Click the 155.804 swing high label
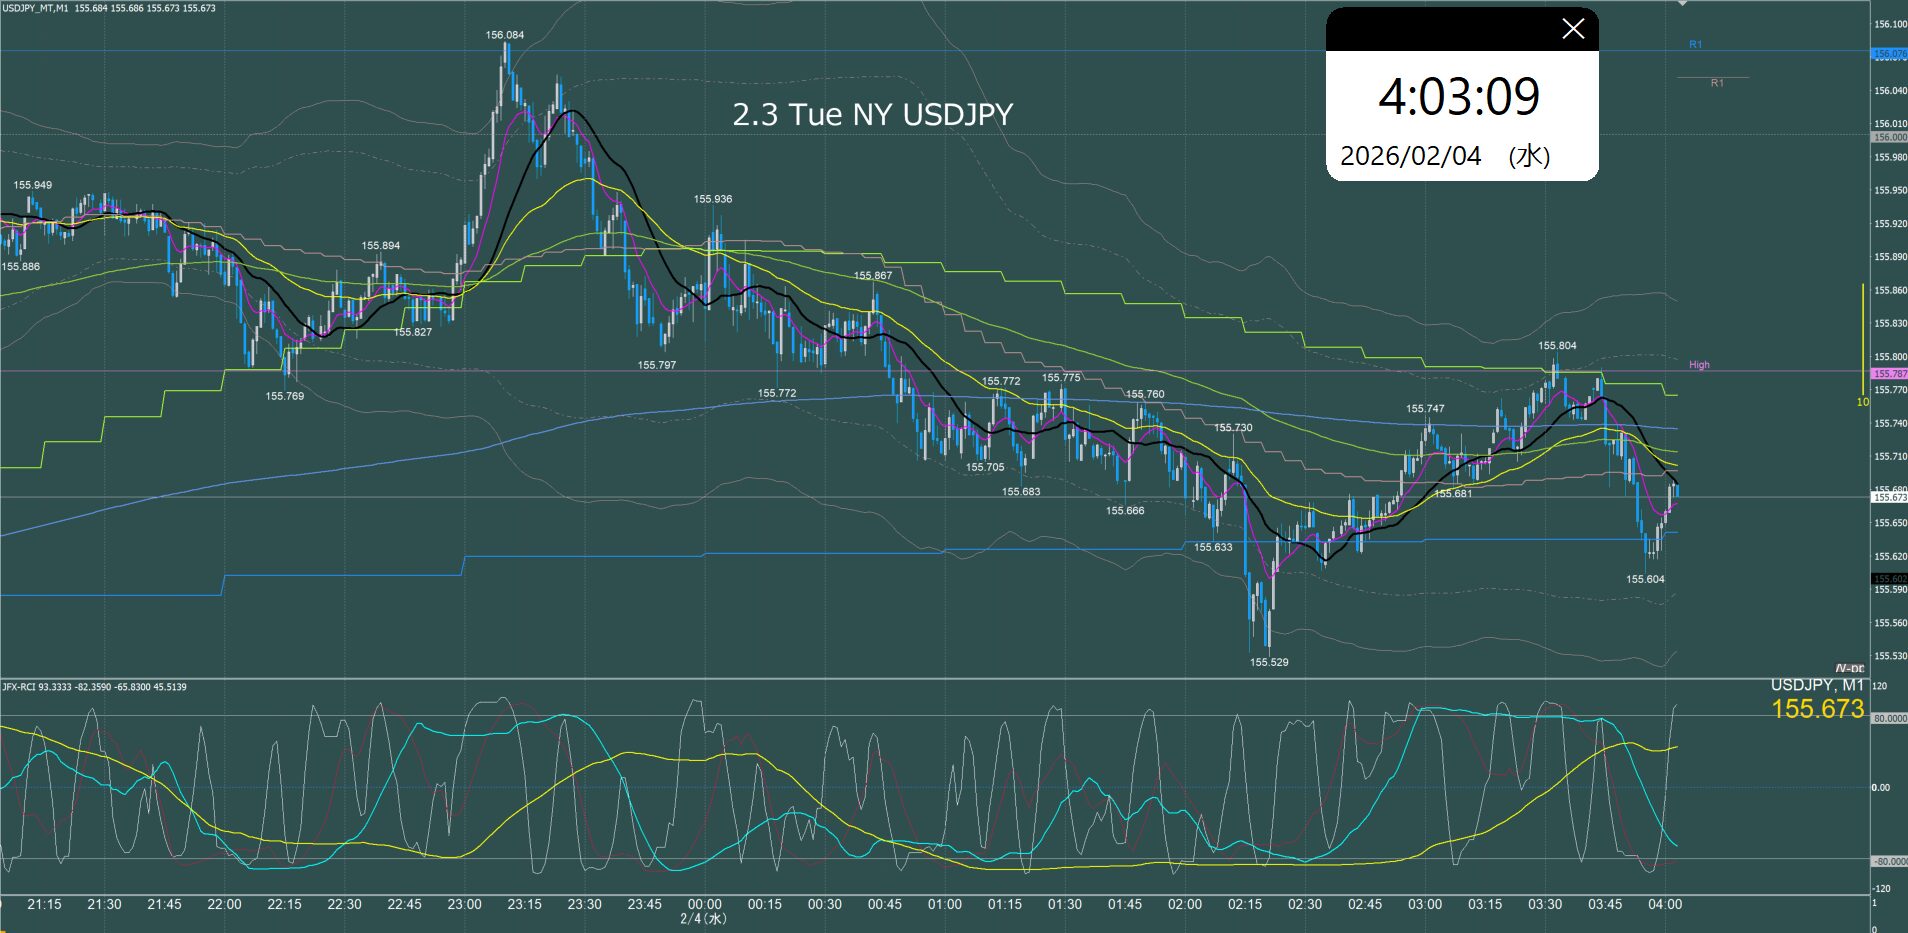This screenshot has height=933, width=1908. [x=1556, y=346]
